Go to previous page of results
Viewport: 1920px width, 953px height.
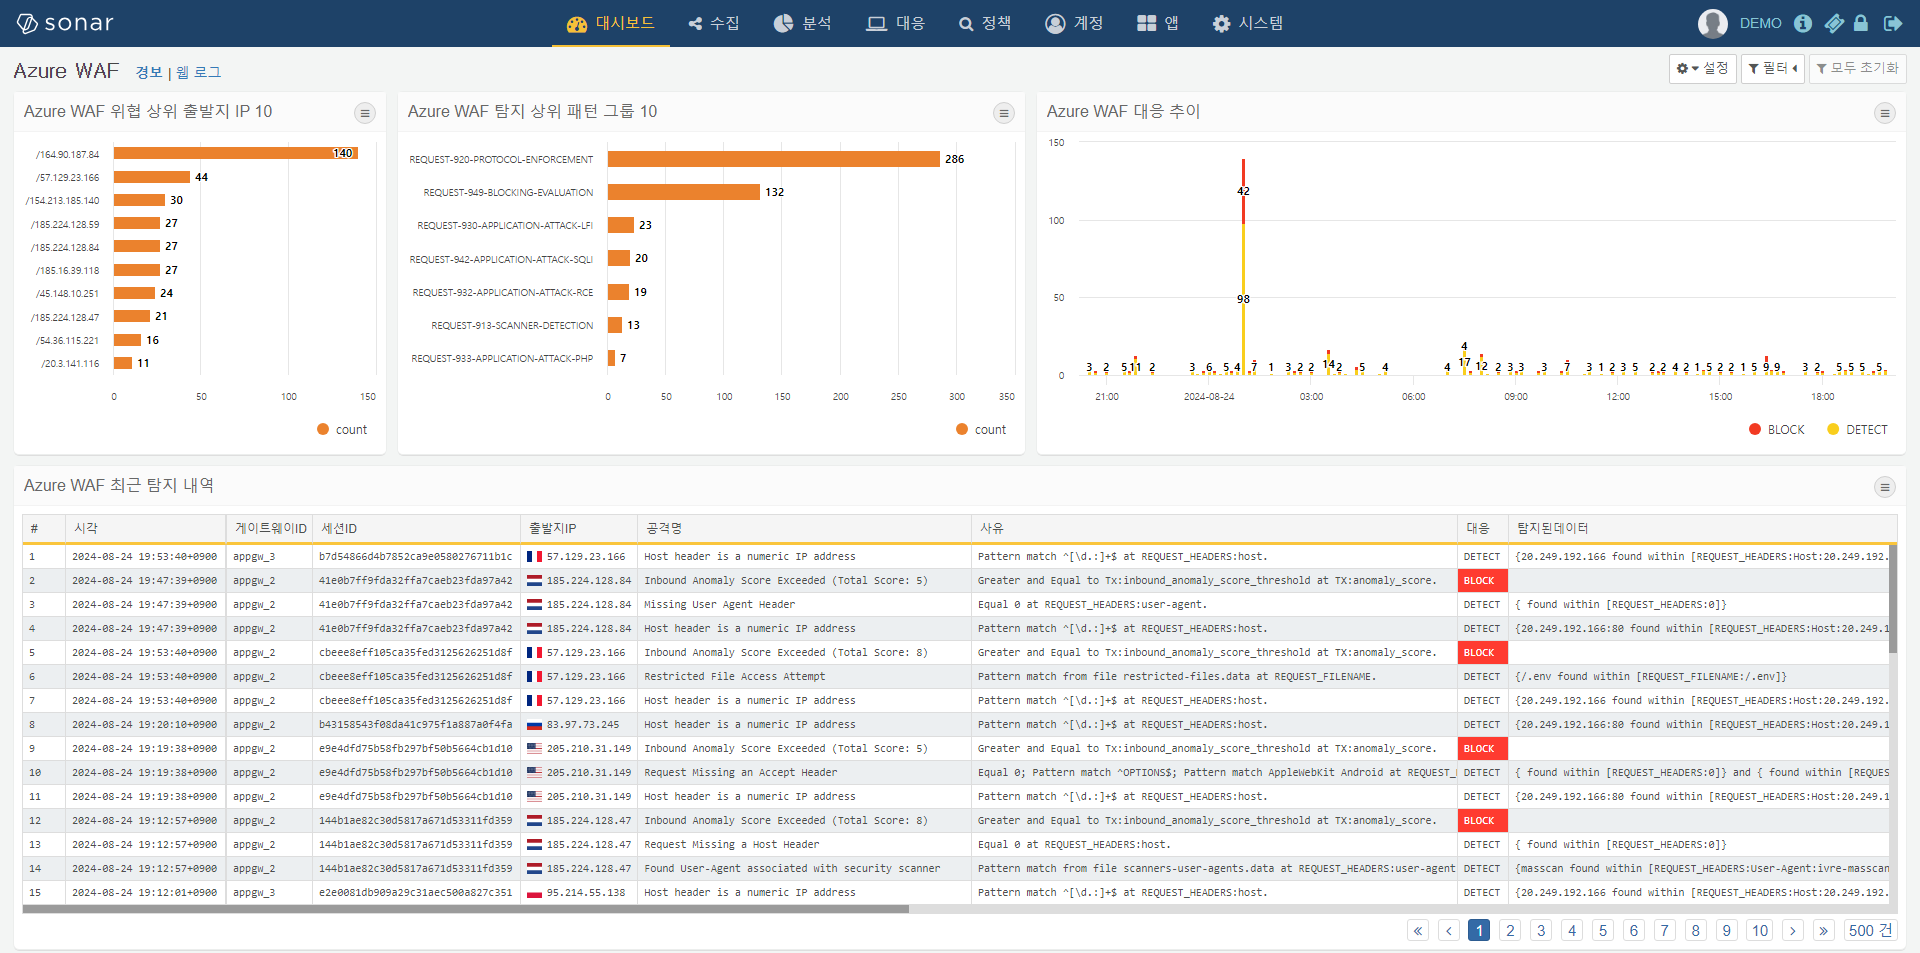1449,930
